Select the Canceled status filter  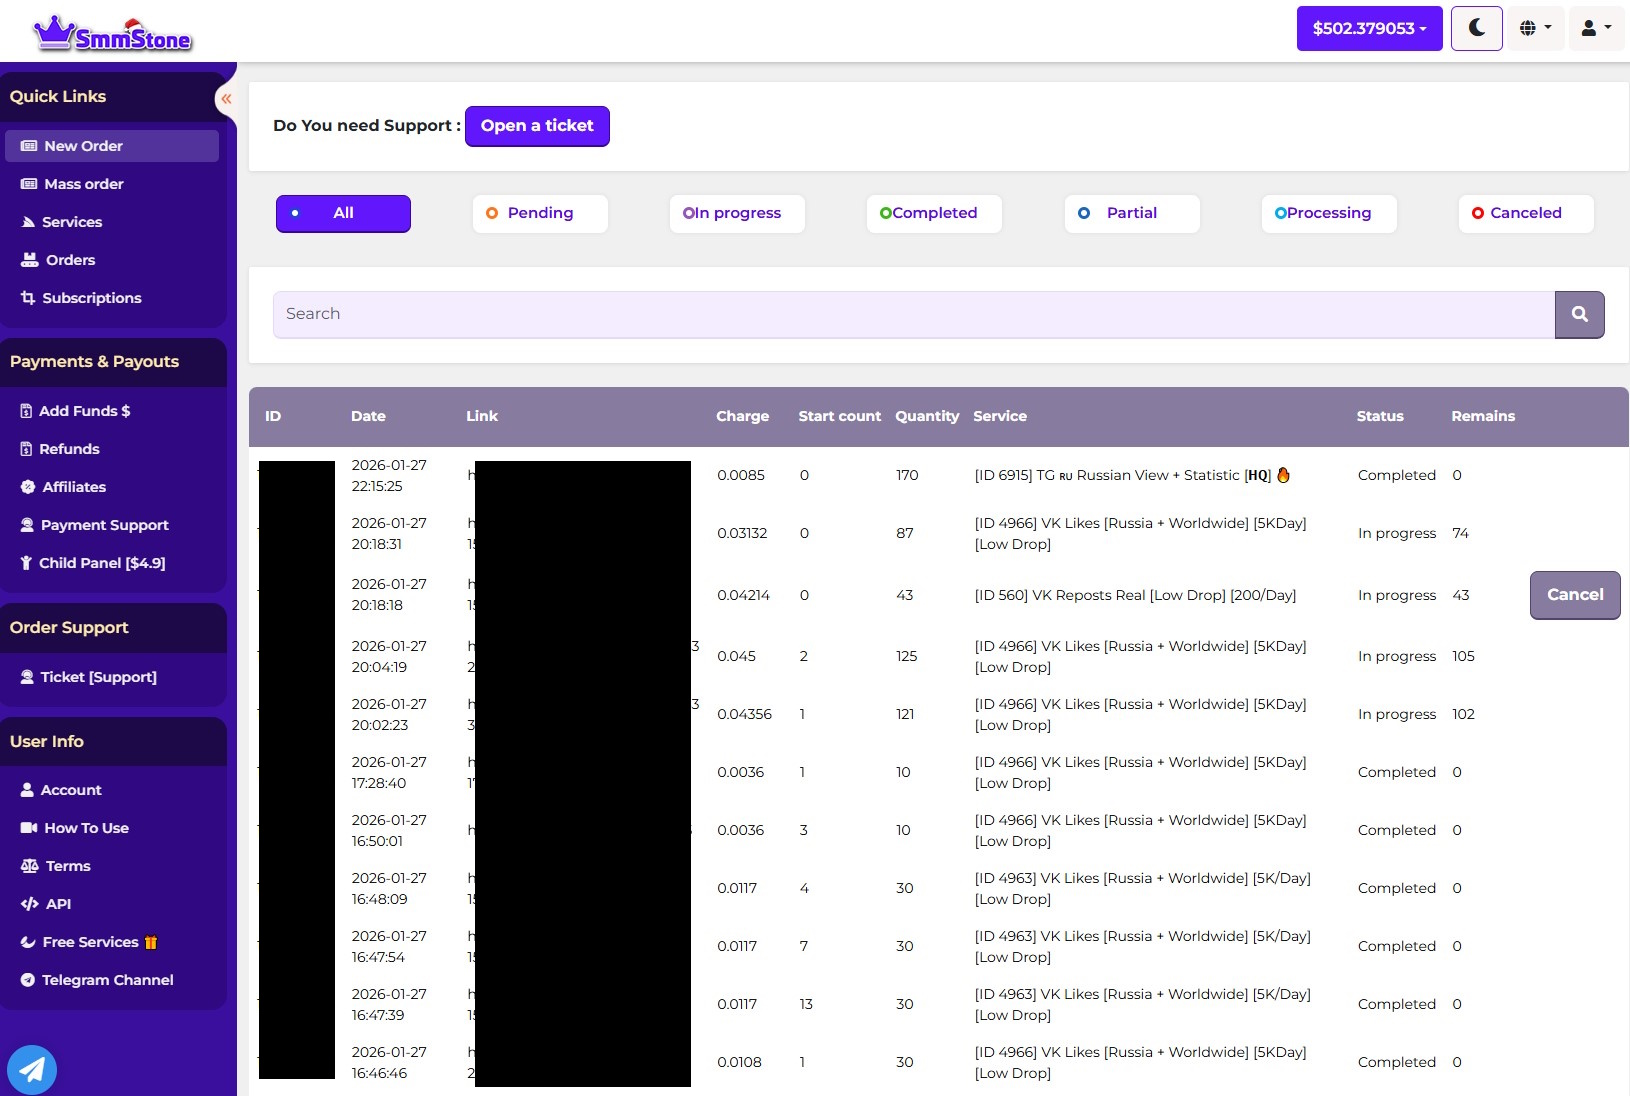pos(1524,213)
